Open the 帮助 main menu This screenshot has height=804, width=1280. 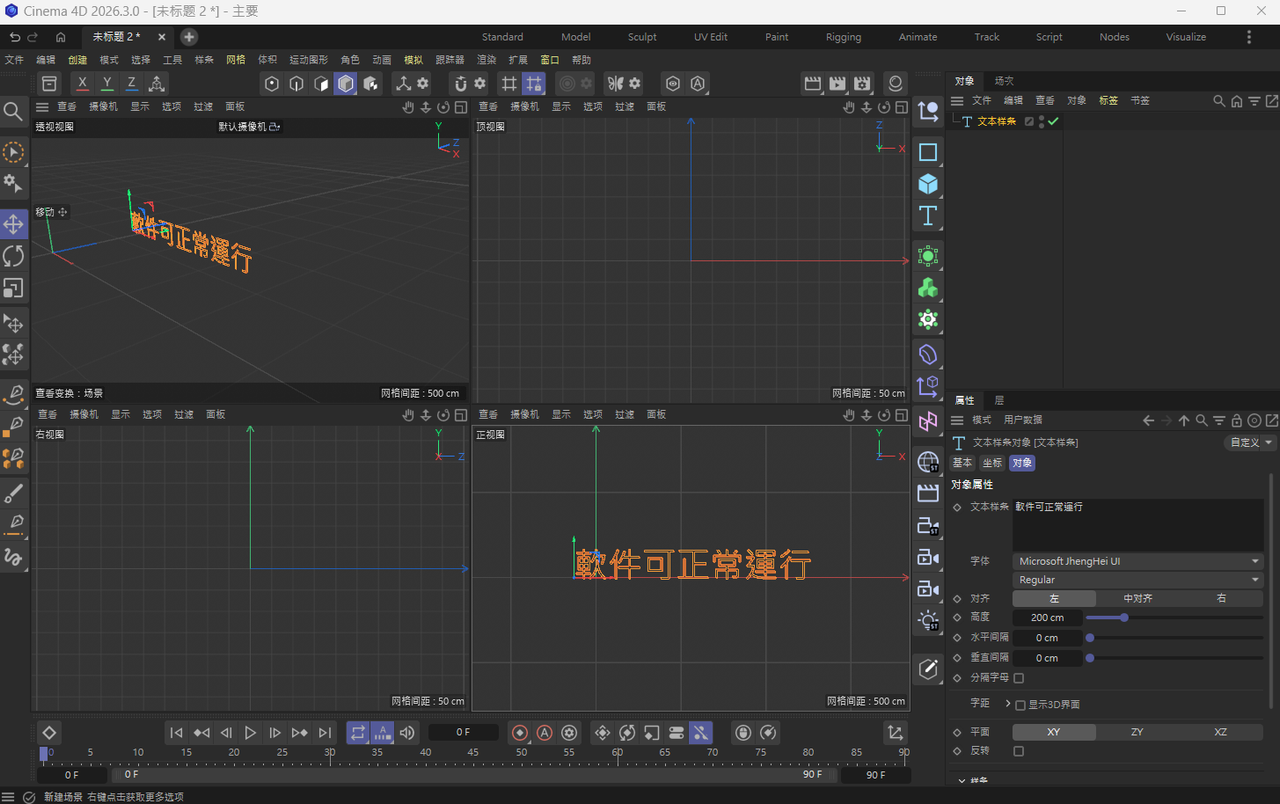[581, 60]
